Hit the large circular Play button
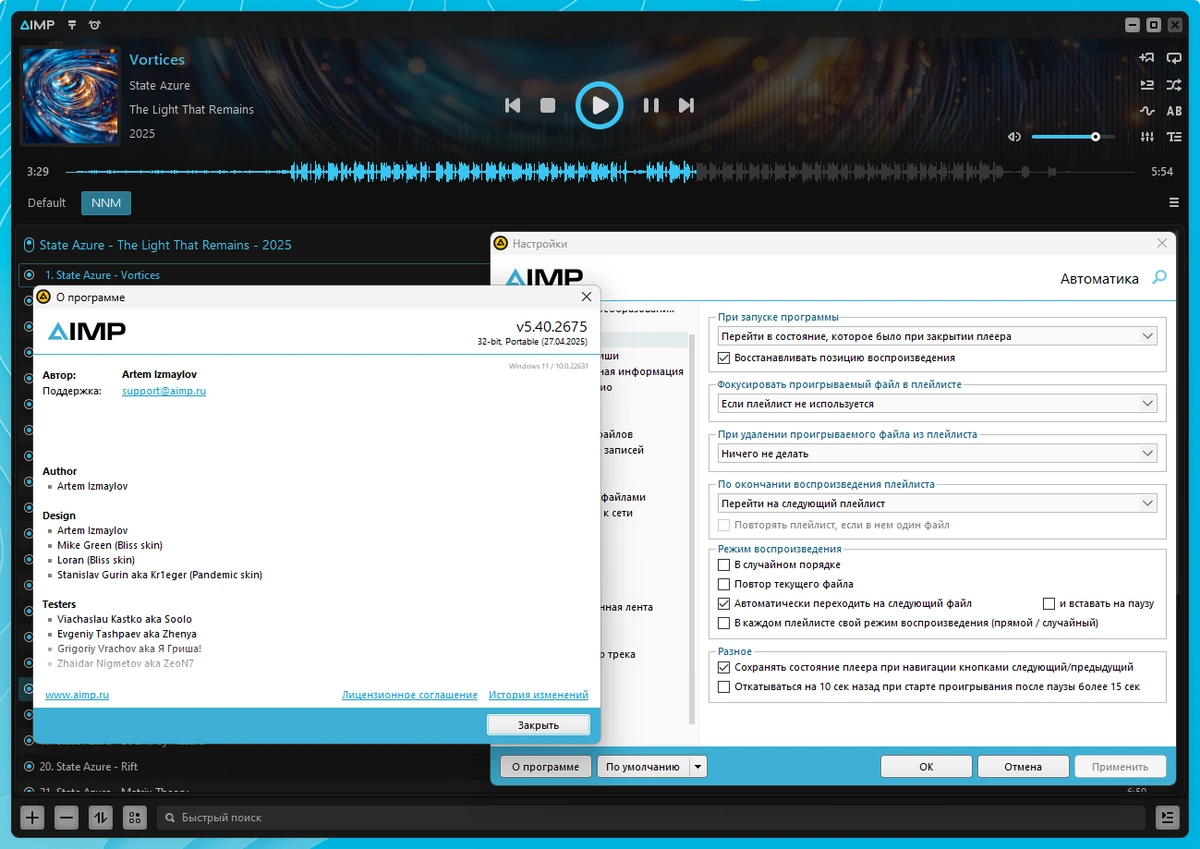Viewport: 1200px width, 849px height. click(599, 105)
